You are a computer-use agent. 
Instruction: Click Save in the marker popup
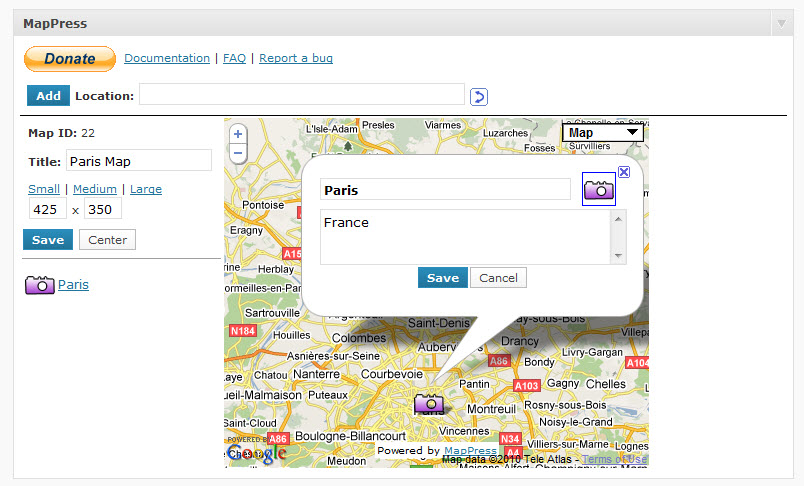[443, 278]
